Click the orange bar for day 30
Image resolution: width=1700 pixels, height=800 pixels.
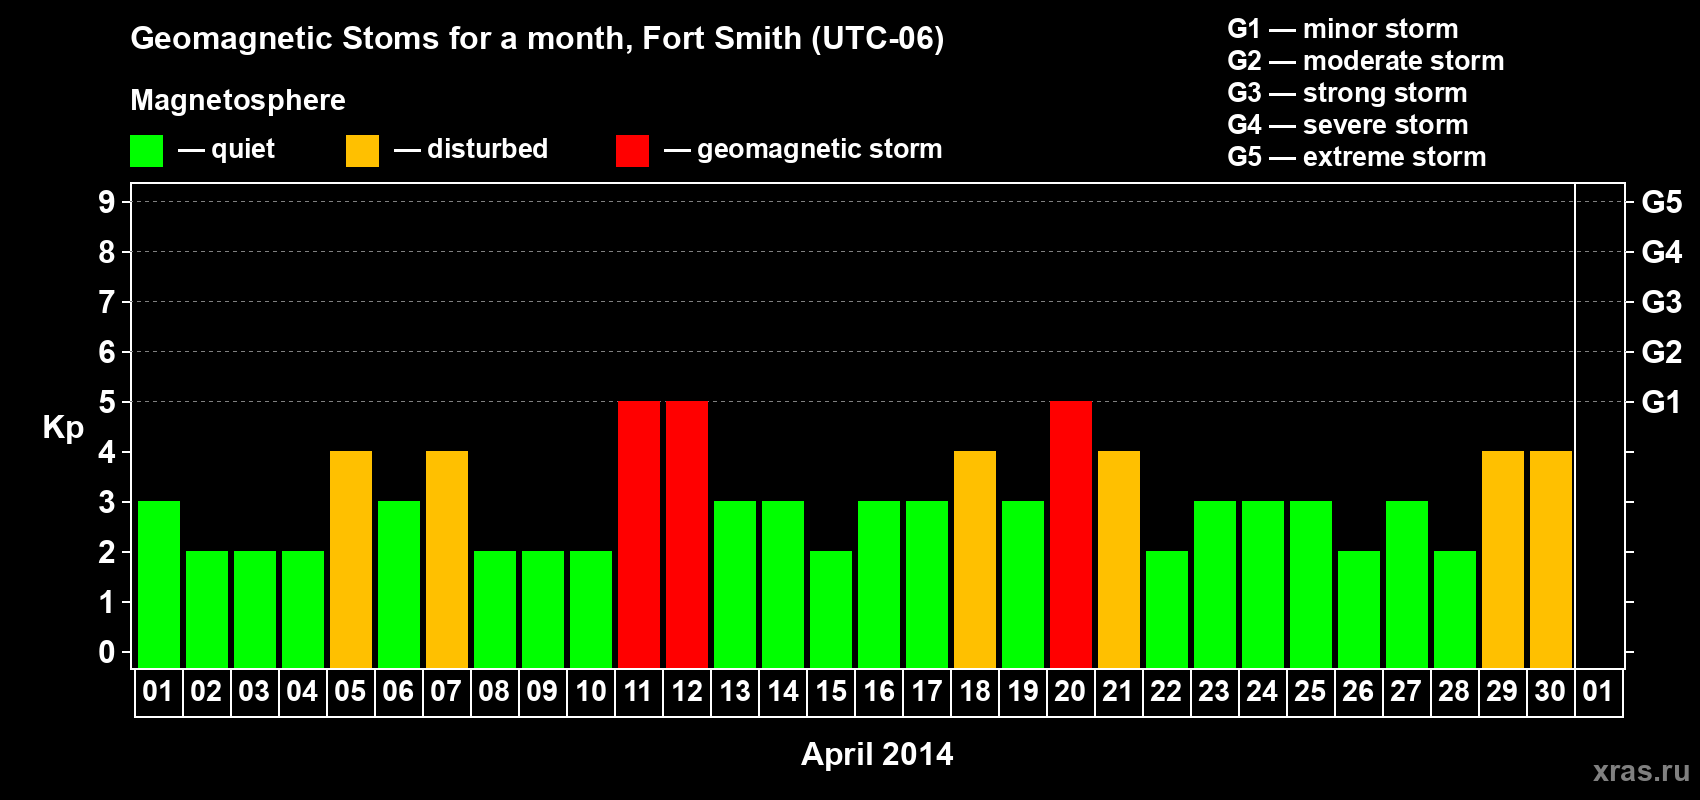[1551, 560]
